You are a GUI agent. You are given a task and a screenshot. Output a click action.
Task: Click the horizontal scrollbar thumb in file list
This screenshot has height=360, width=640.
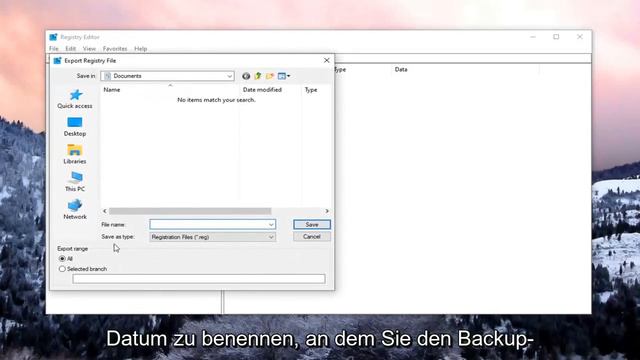(x=190, y=211)
